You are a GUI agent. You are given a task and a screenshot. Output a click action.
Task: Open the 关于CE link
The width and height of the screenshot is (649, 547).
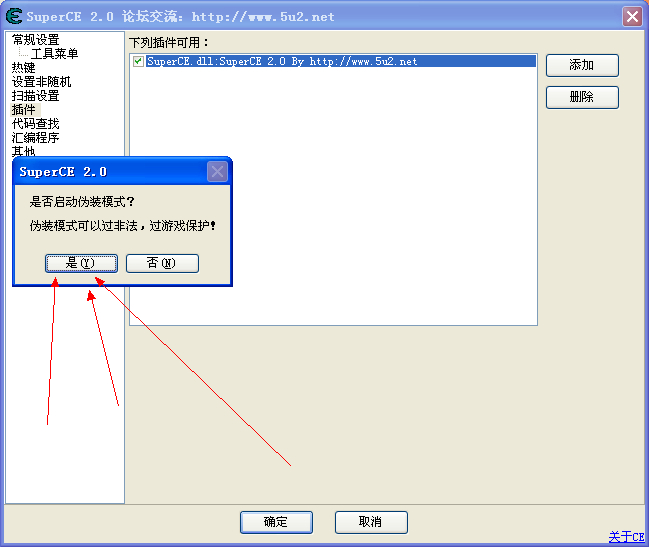click(x=626, y=537)
